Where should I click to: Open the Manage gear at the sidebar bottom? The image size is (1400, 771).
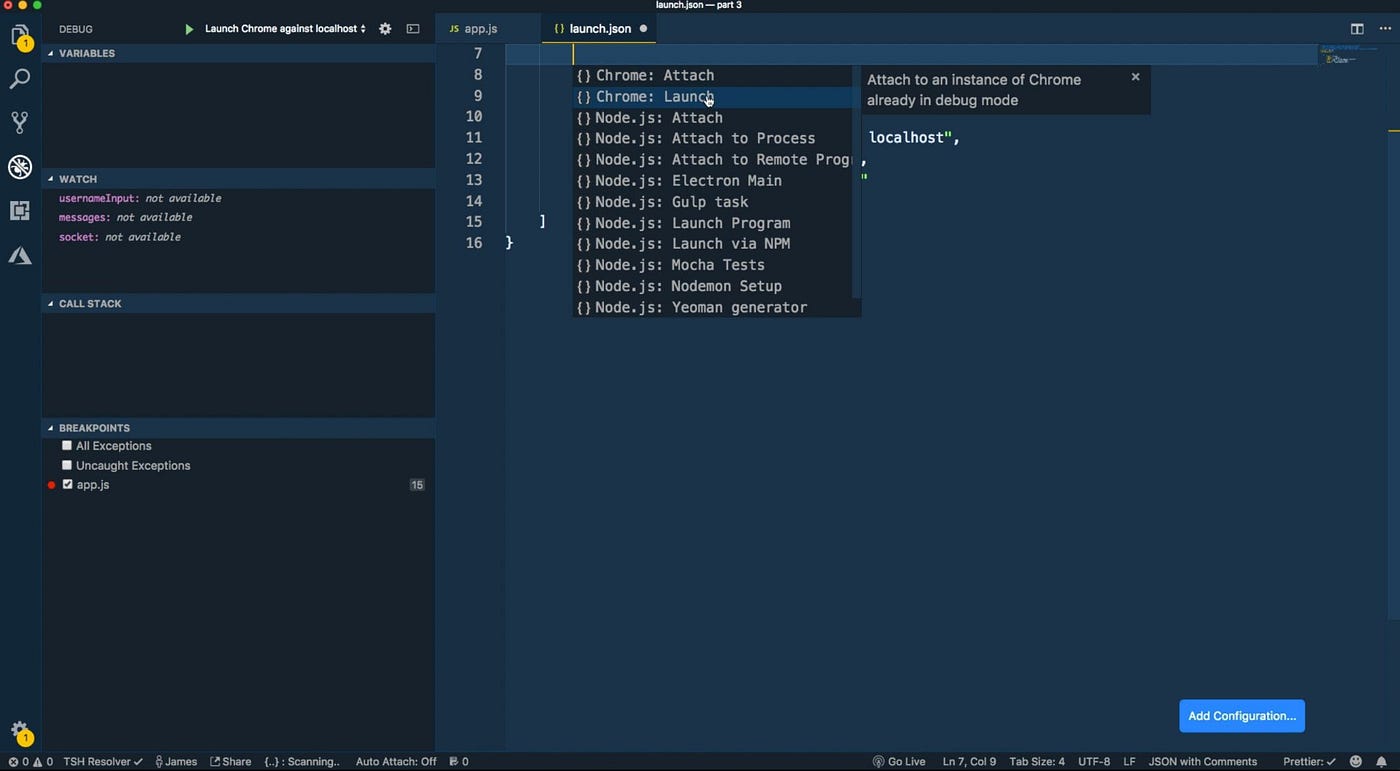pos(20,732)
